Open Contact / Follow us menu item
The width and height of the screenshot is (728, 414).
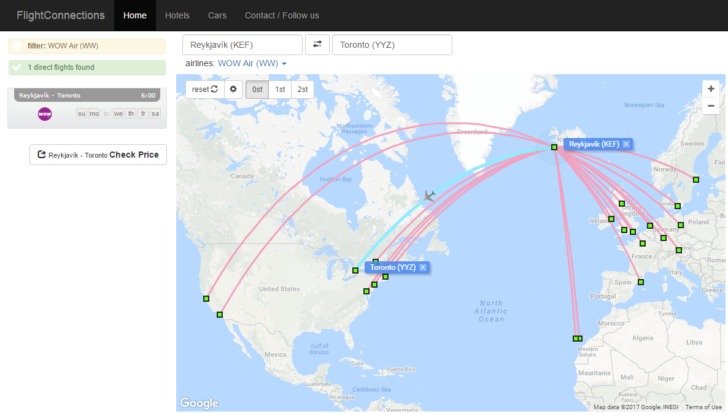(282, 15)
